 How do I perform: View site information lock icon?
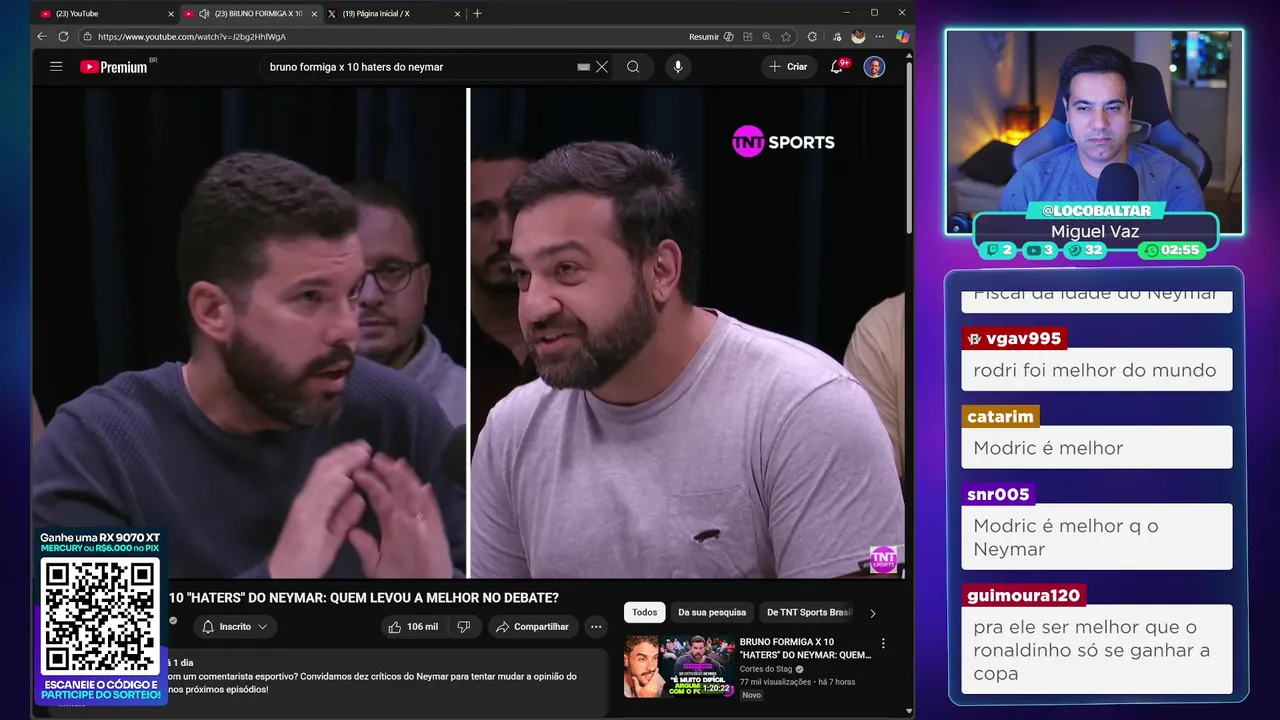[x=88, y=36]
